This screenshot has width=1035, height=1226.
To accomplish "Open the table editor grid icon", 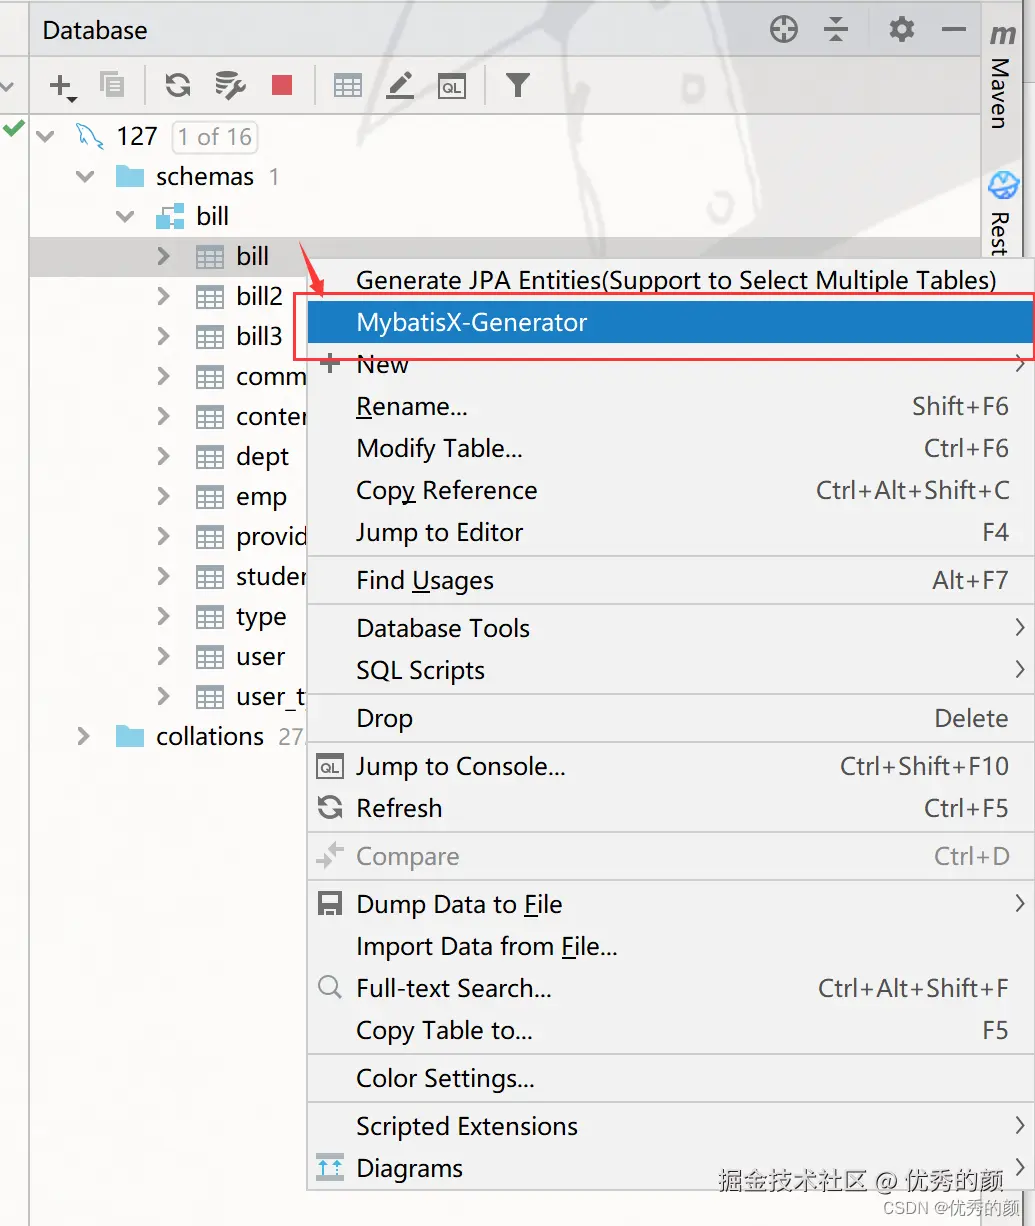I will pyautogui.click(x=347, y=86).
